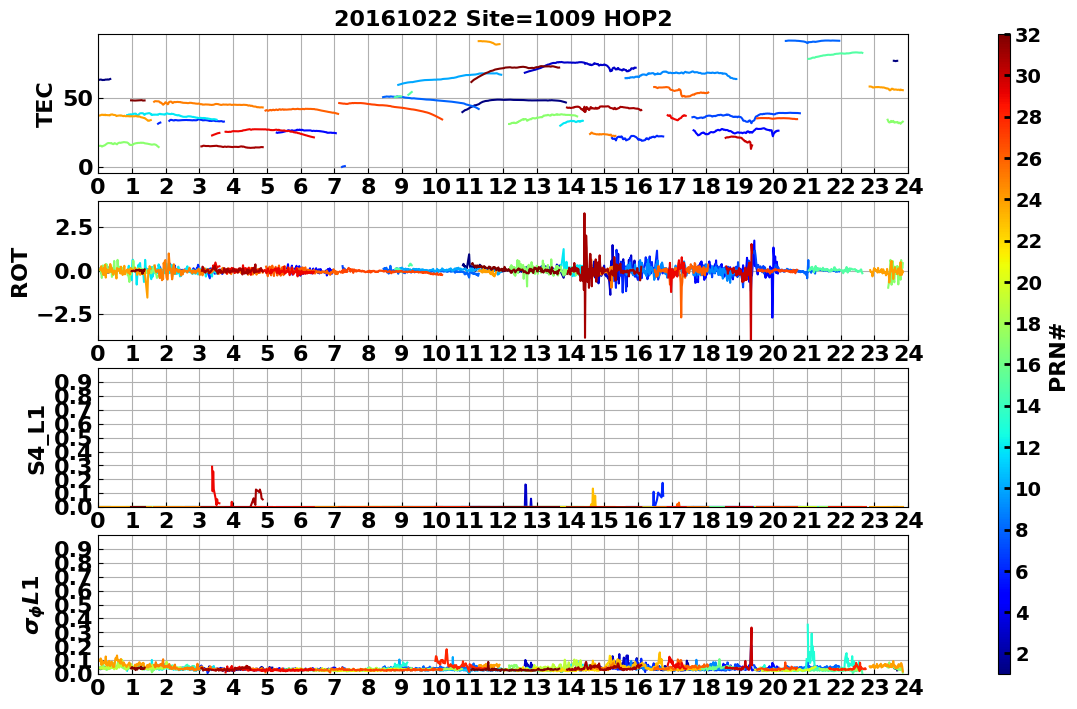Select the 'TEC' y-axis label
Viewport: 1077px width, 709px height.
click(44, 104)
